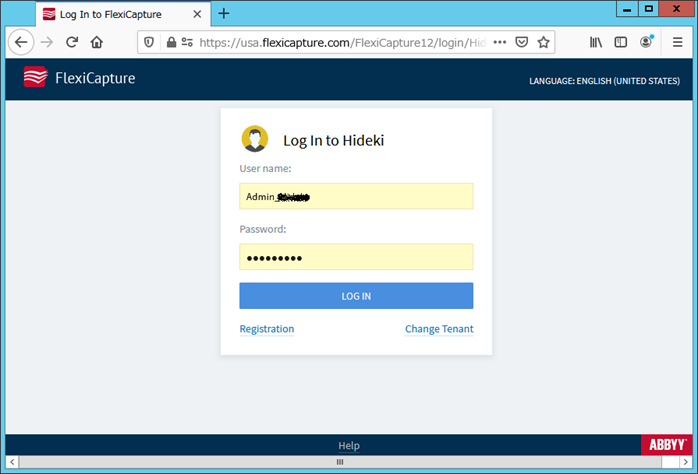Show site security via the padlock icon
Screen dimensions: 698x474
click(x=171, y=42)
